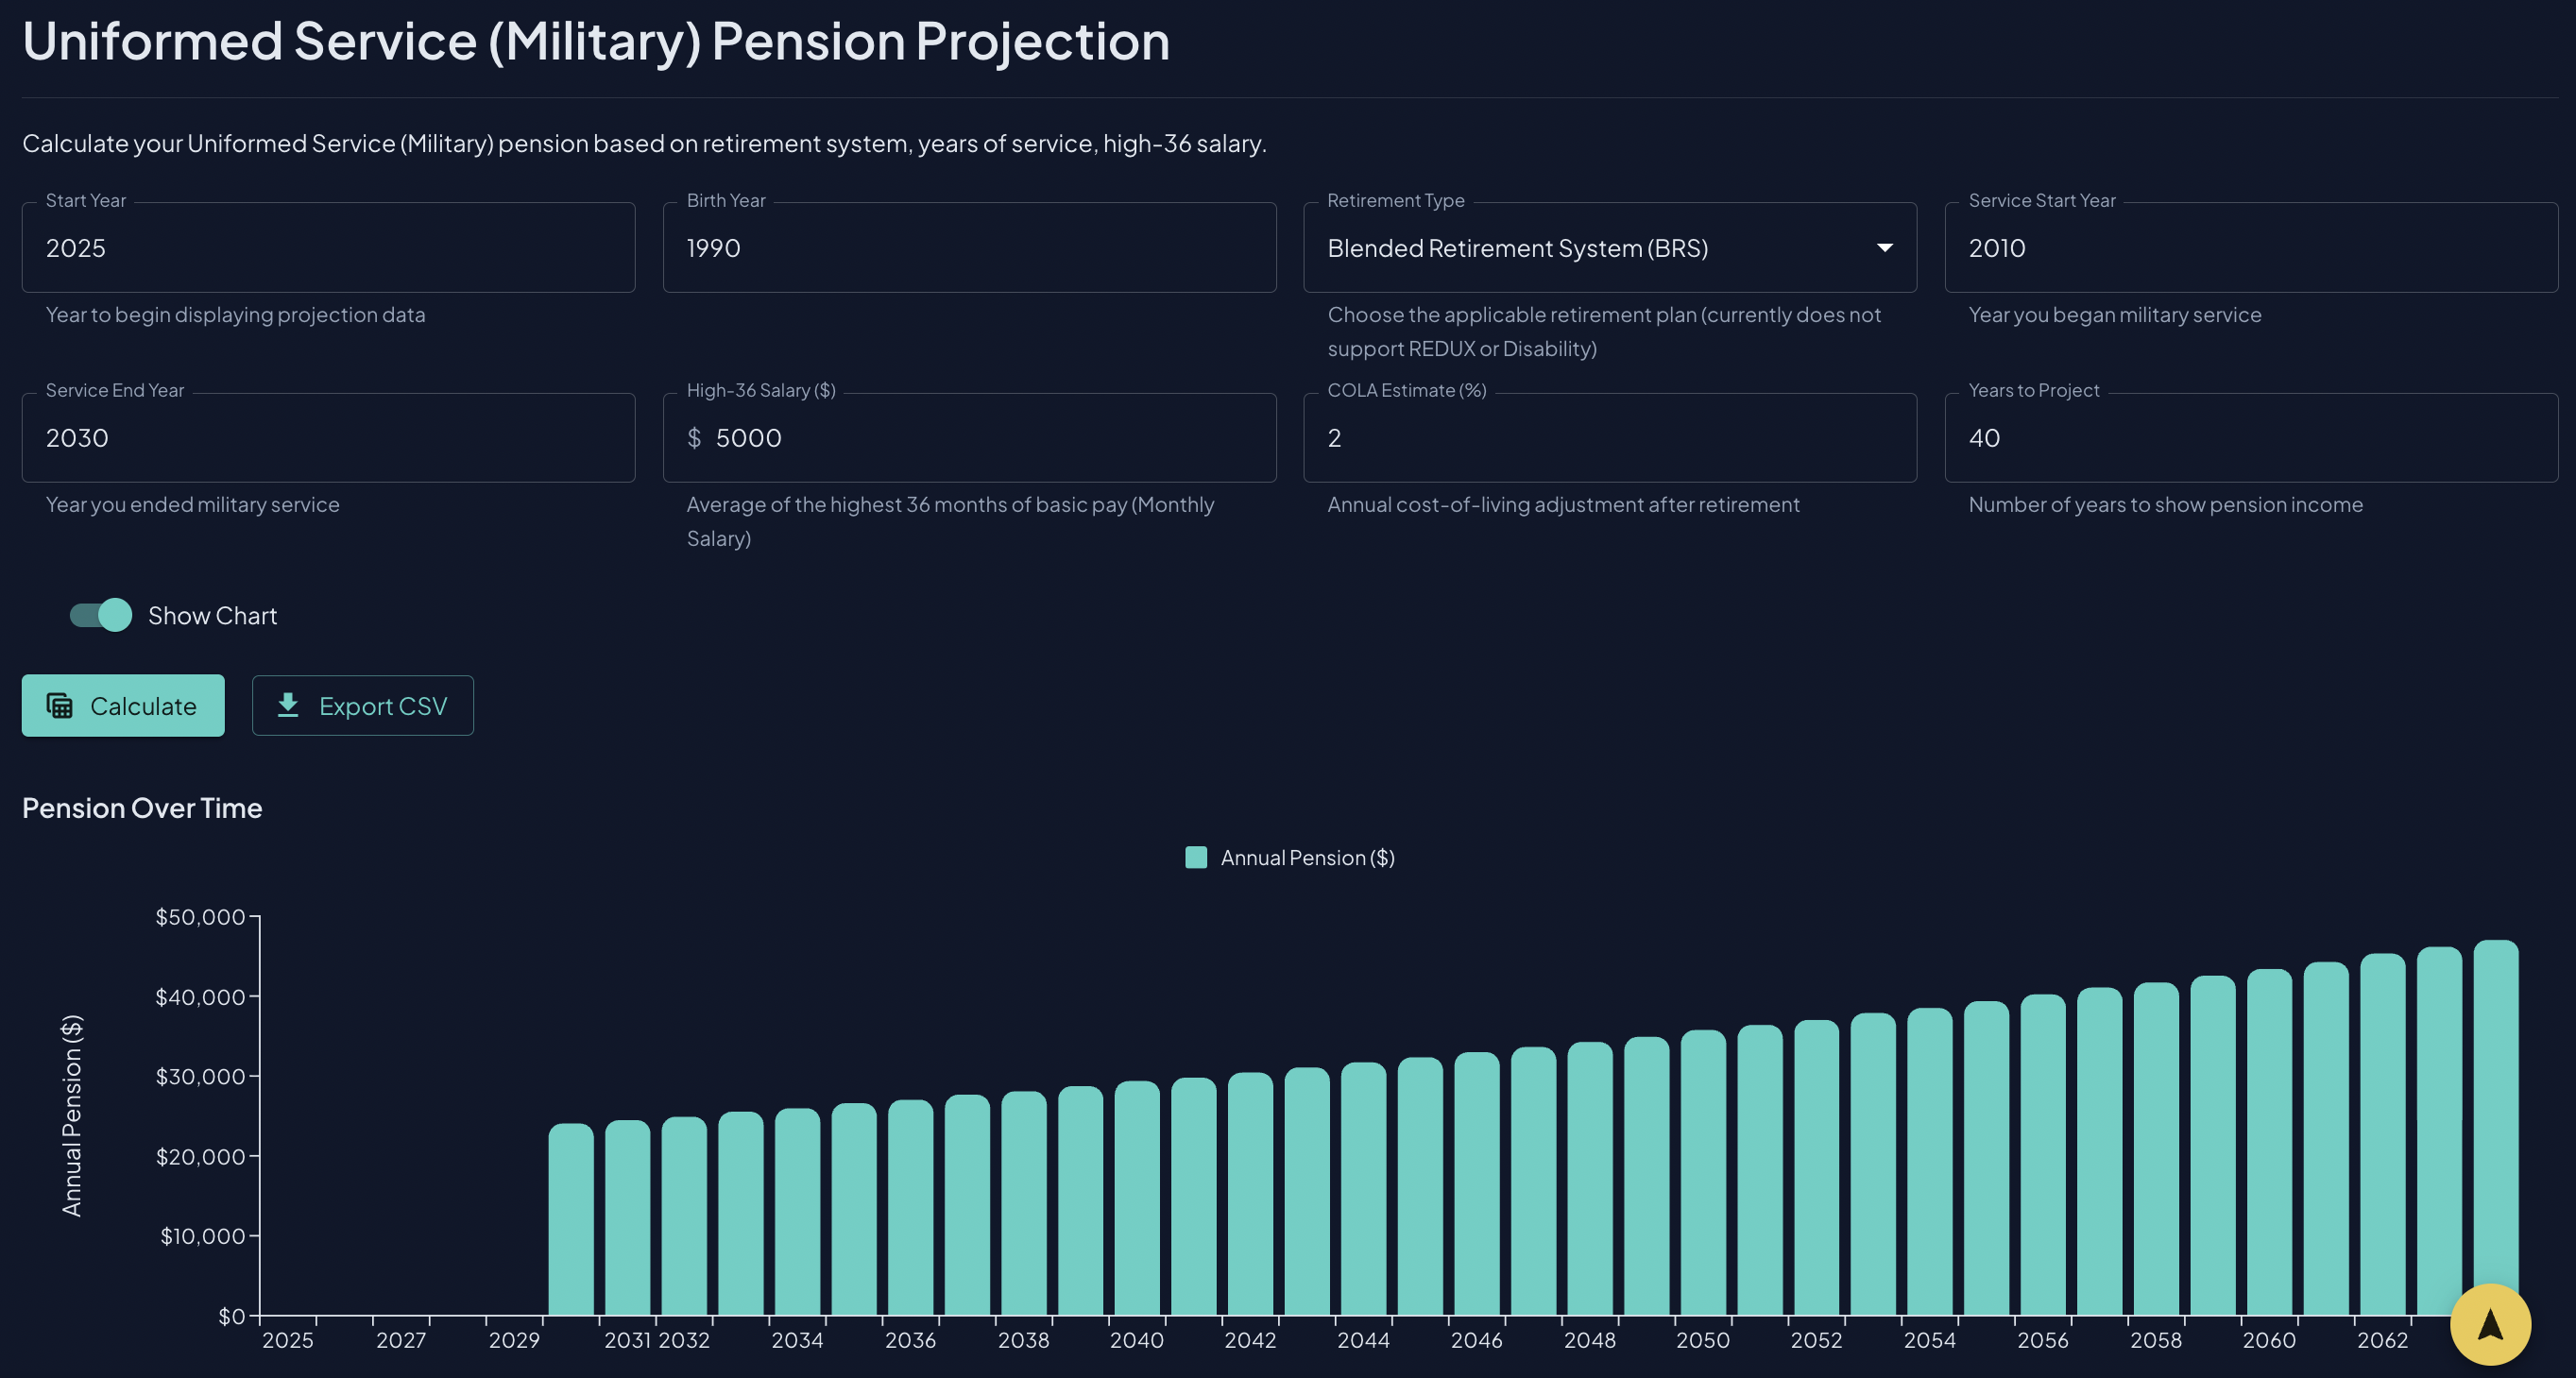Screen dimensions: 2576x1378
Task: Click the teal legend color square
Action: [x=1195, y=857]
